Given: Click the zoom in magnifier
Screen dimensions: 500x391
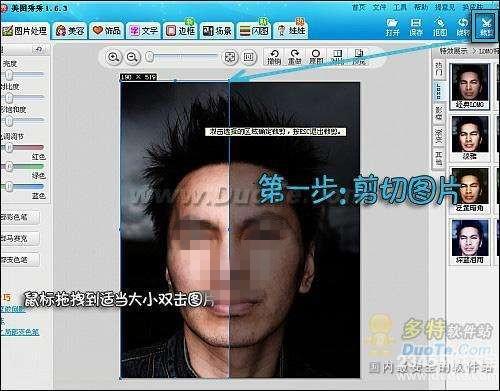Looking at the screenshot, I should click(x=113, y=57).
